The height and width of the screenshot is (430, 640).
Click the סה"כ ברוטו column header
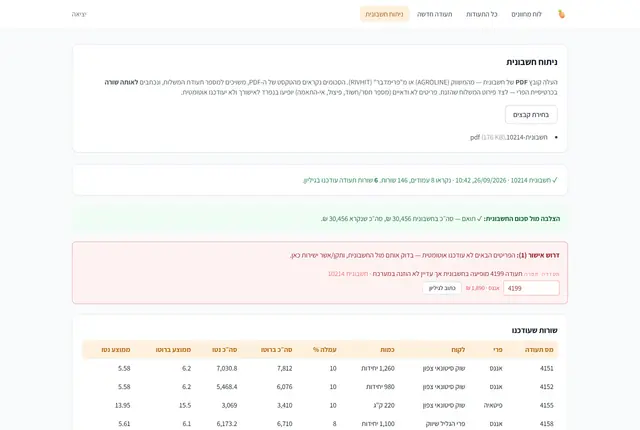click(277, 350)
